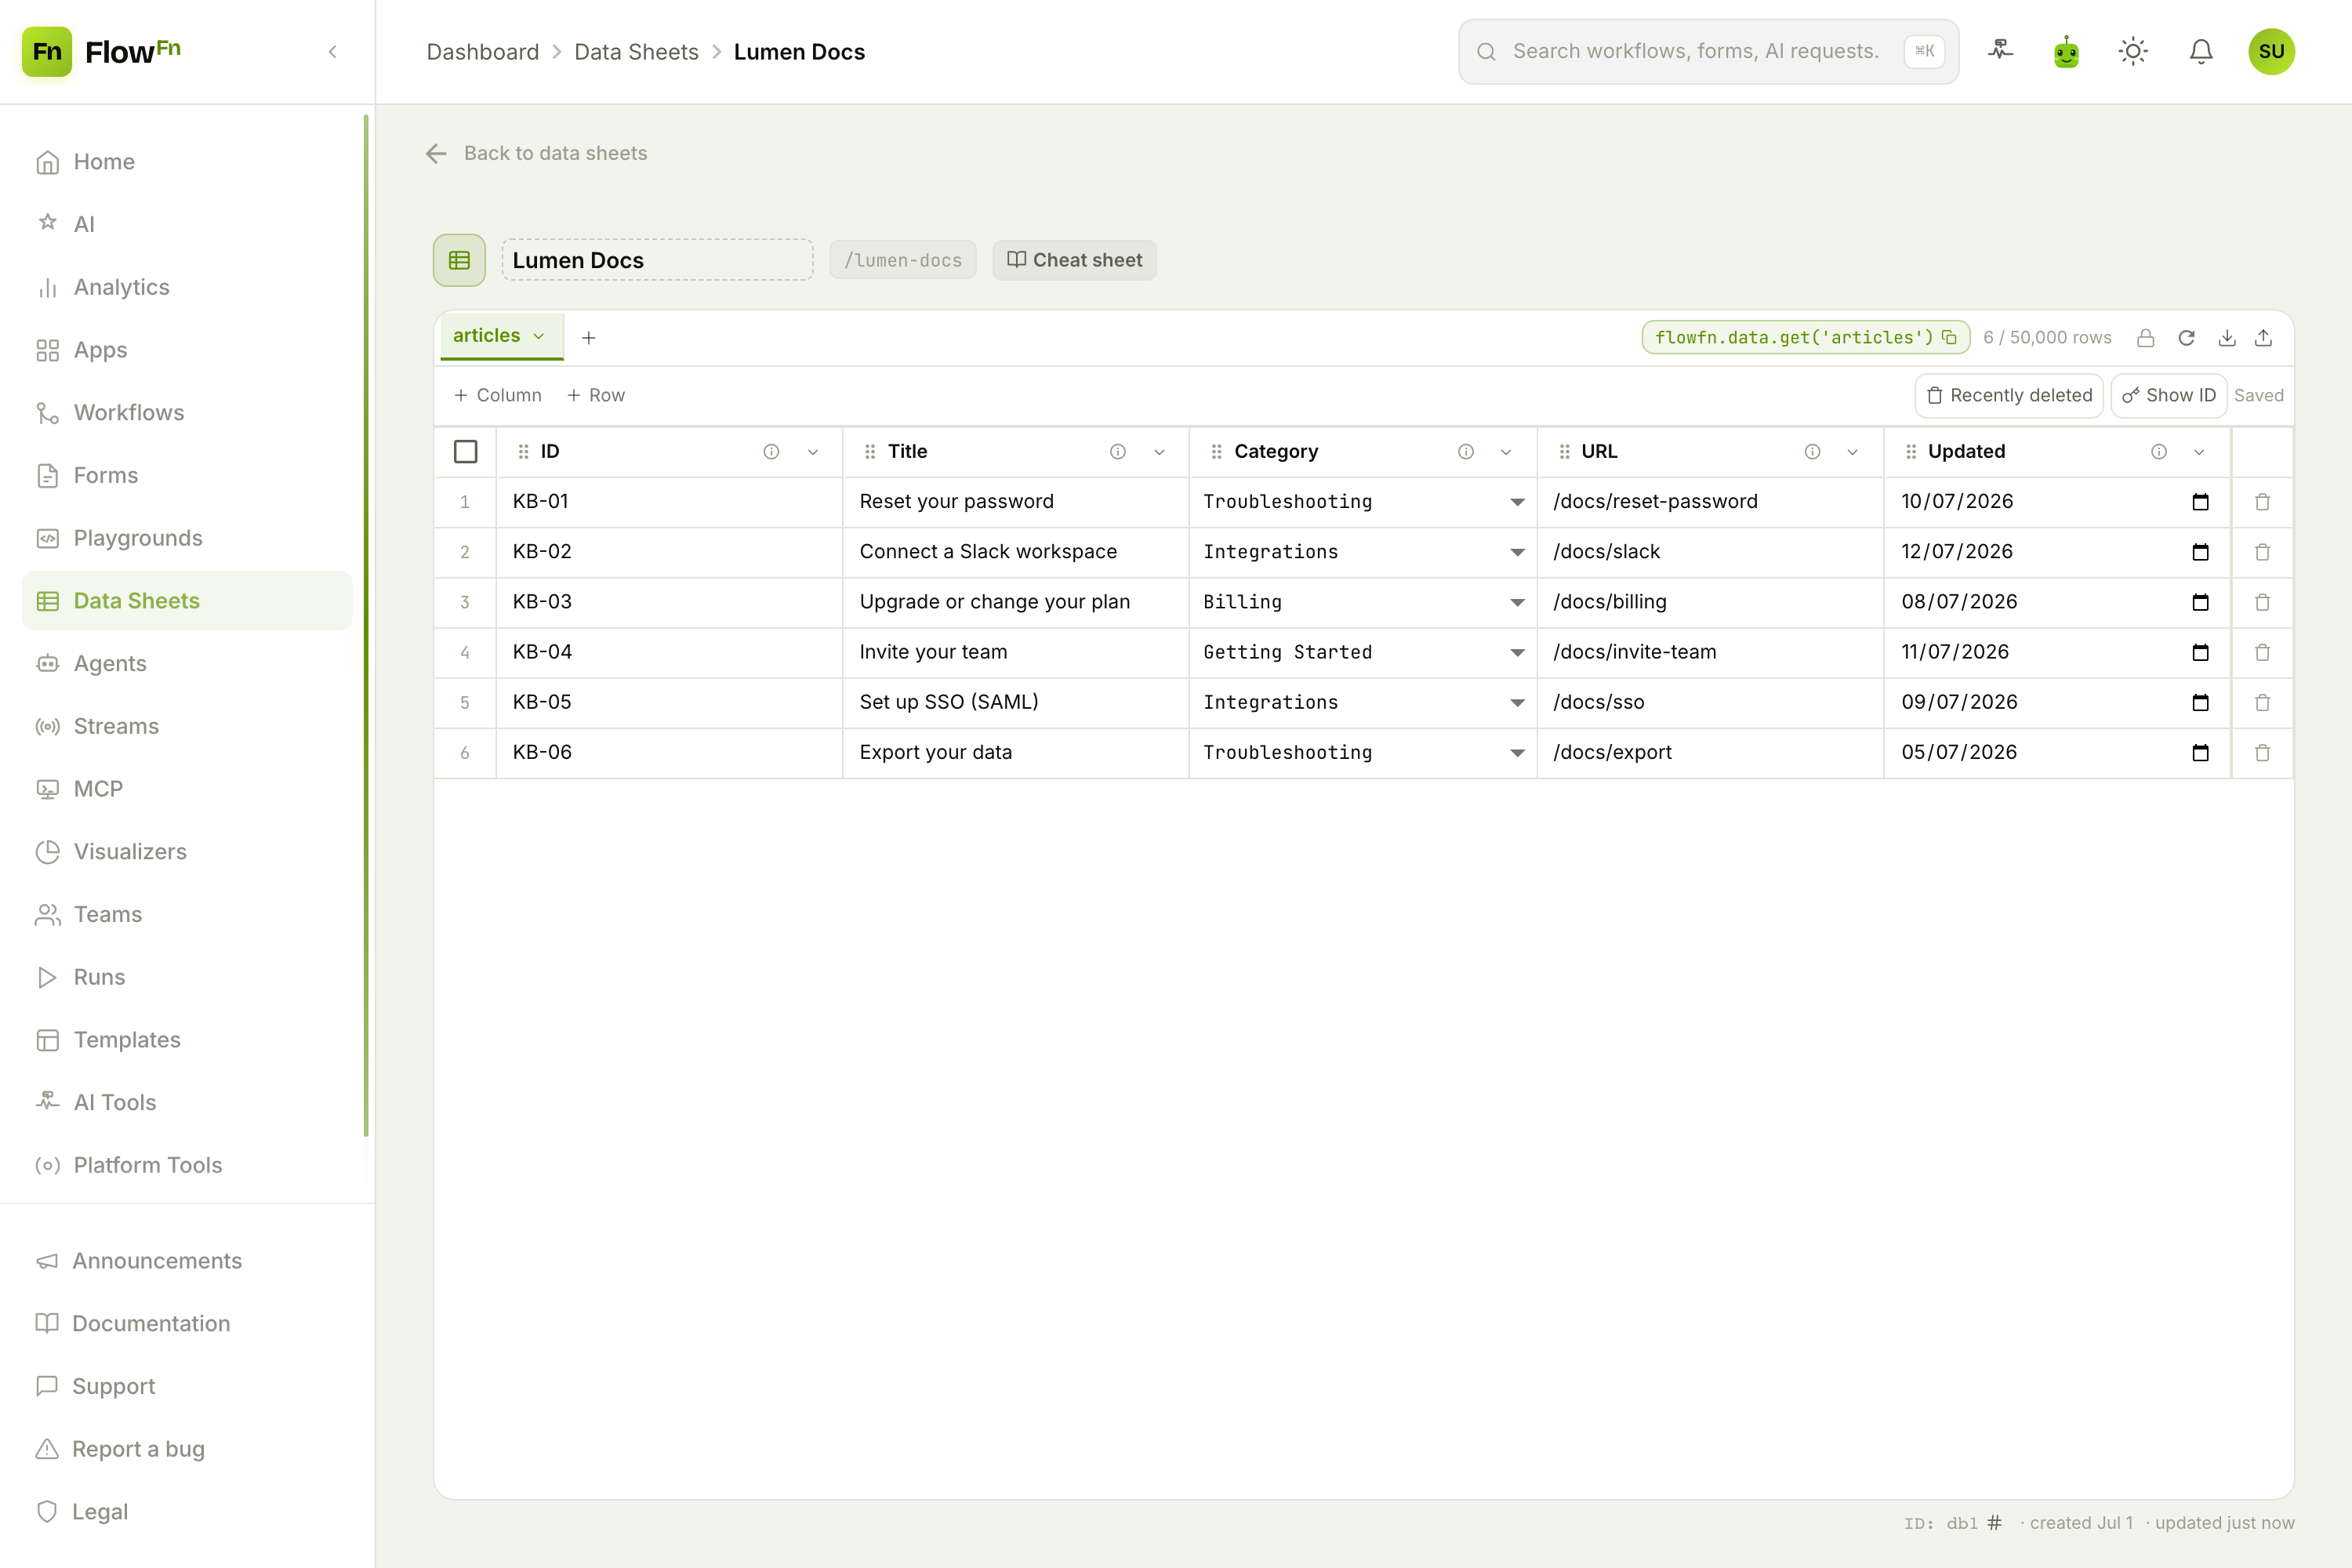
Task: Open date picker for 05/07/2026
Action: (2200, 753)
